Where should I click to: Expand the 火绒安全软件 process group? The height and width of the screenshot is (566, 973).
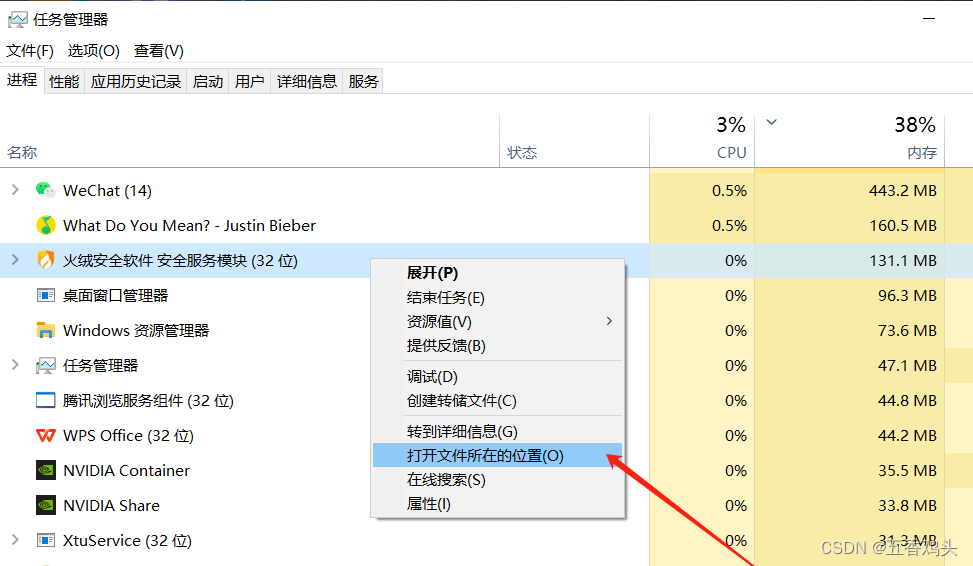click(x=15, y=260)
